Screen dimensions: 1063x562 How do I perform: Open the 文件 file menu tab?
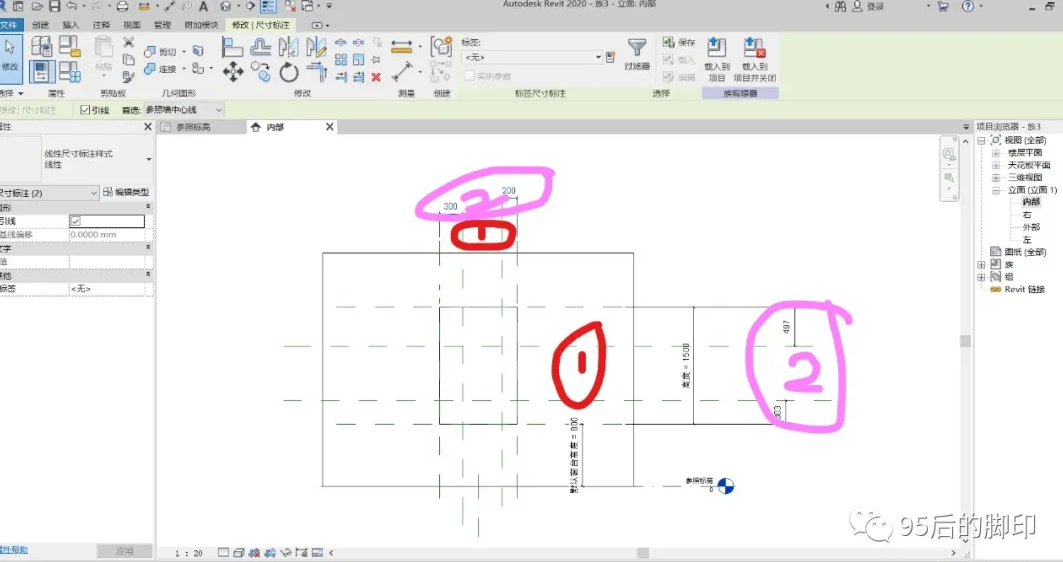10,25
